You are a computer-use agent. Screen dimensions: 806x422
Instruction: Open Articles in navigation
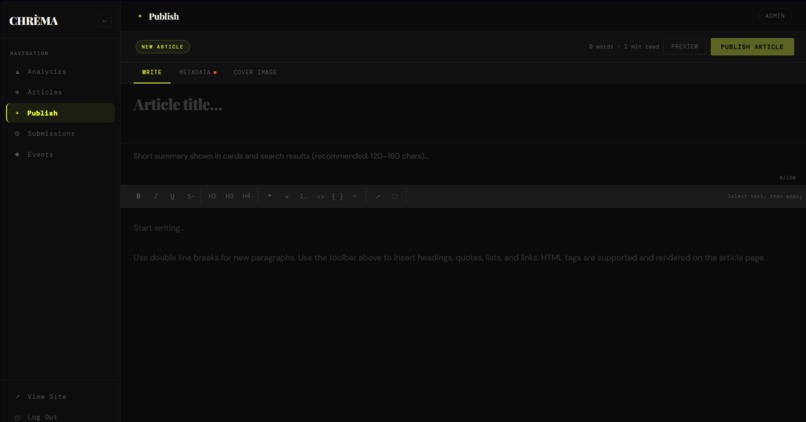pyautogui.click(x=60, y=92)
